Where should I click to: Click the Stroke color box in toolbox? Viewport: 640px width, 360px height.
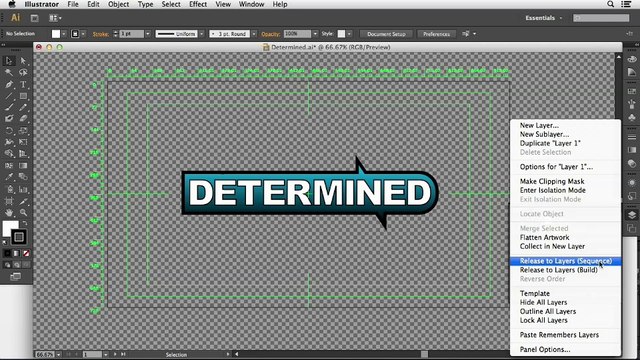pos(19,237)
